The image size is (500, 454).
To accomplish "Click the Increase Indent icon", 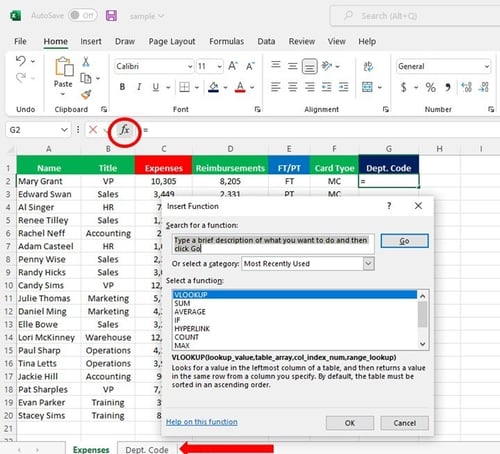I will pos(343,87).
